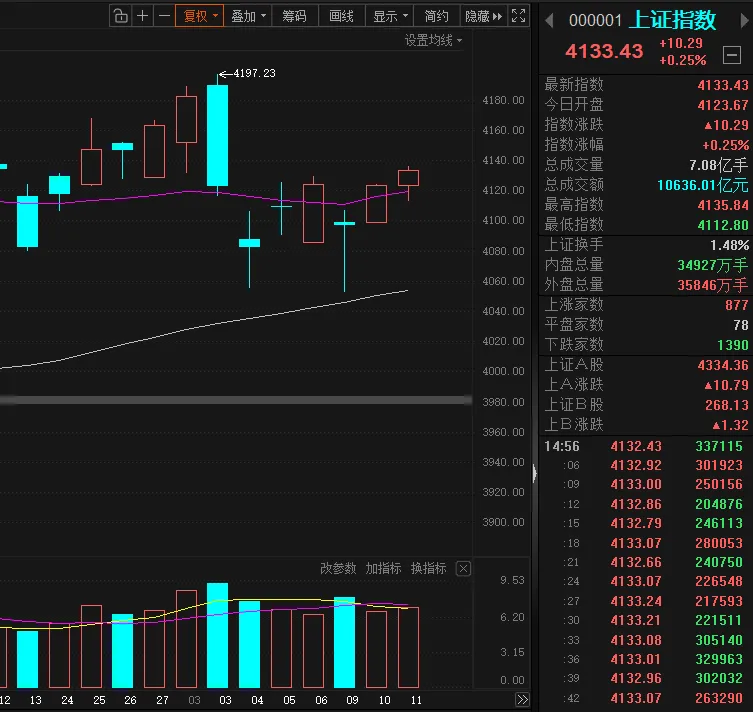Click 换指标 to change indicator
The width and height of the screenshot is (753, 712).
[428, 568]
